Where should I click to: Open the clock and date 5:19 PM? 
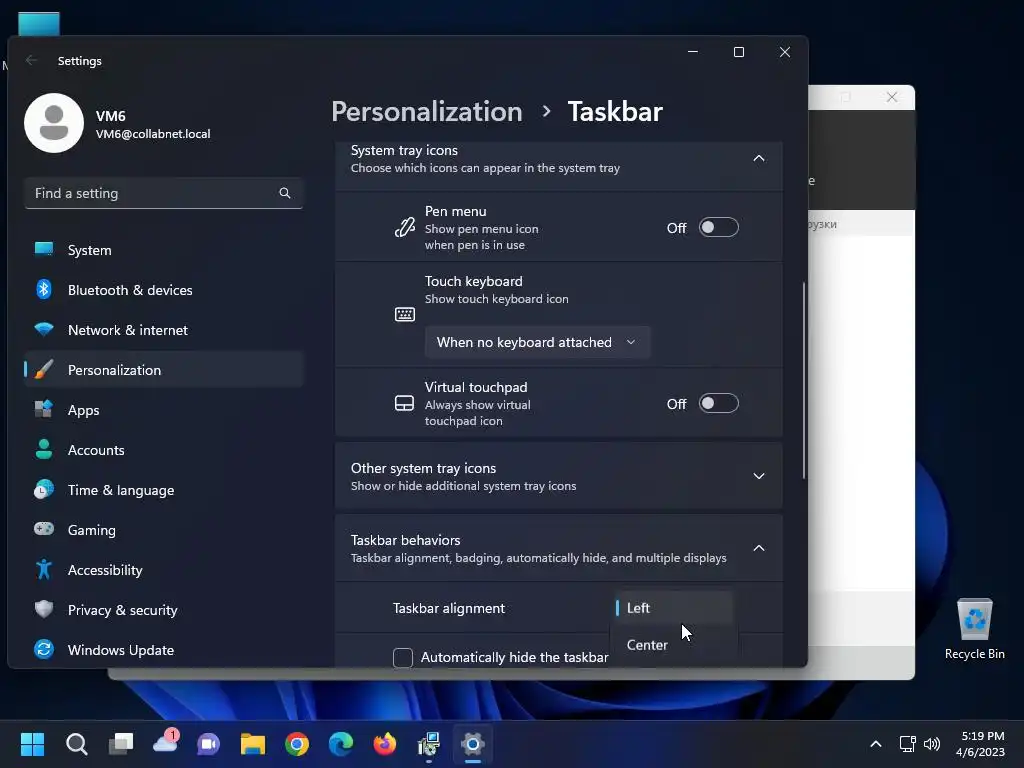click(981, 744)
